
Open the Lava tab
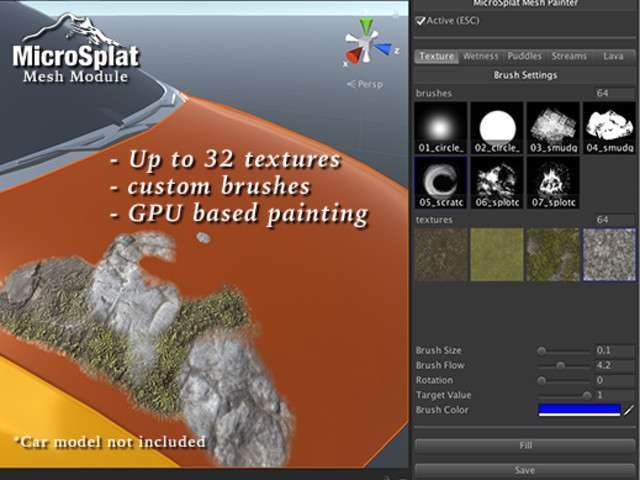click(x=613, y=56)
